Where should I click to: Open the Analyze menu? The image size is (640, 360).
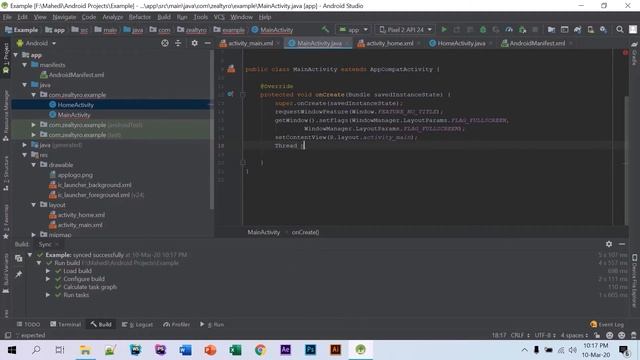[x=113, y=17]
